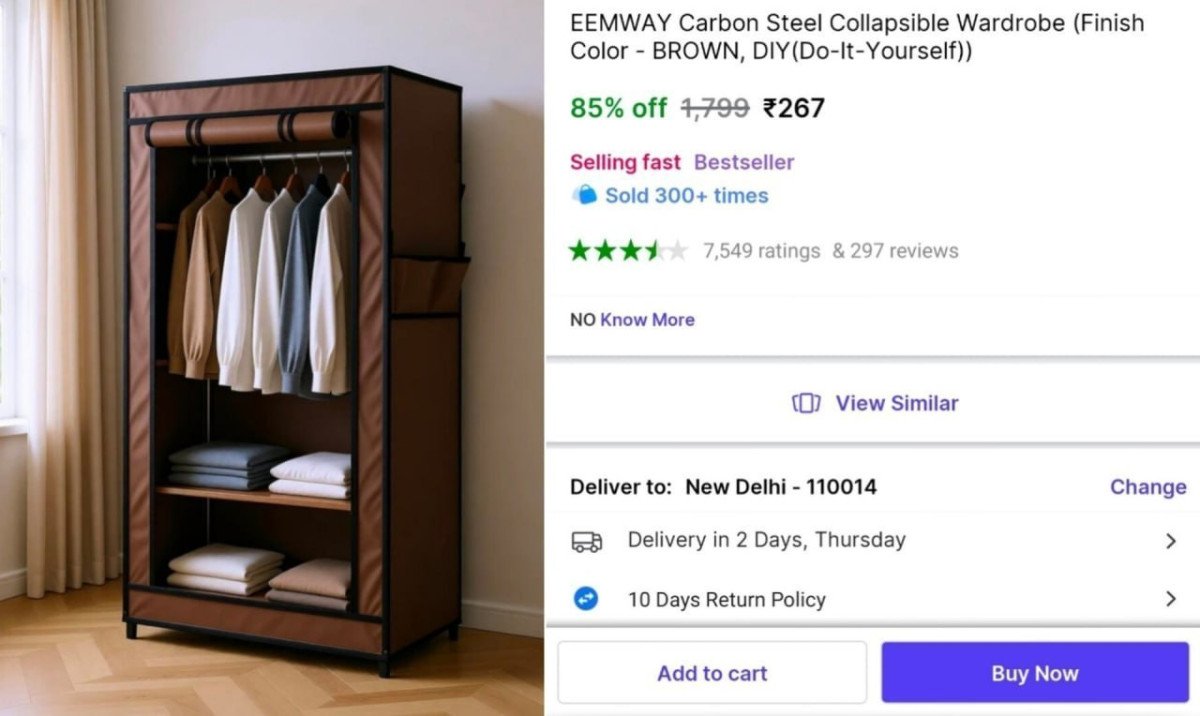Click the green star rating icons
Screen dimensions: 1200x716
coord(628,250)
